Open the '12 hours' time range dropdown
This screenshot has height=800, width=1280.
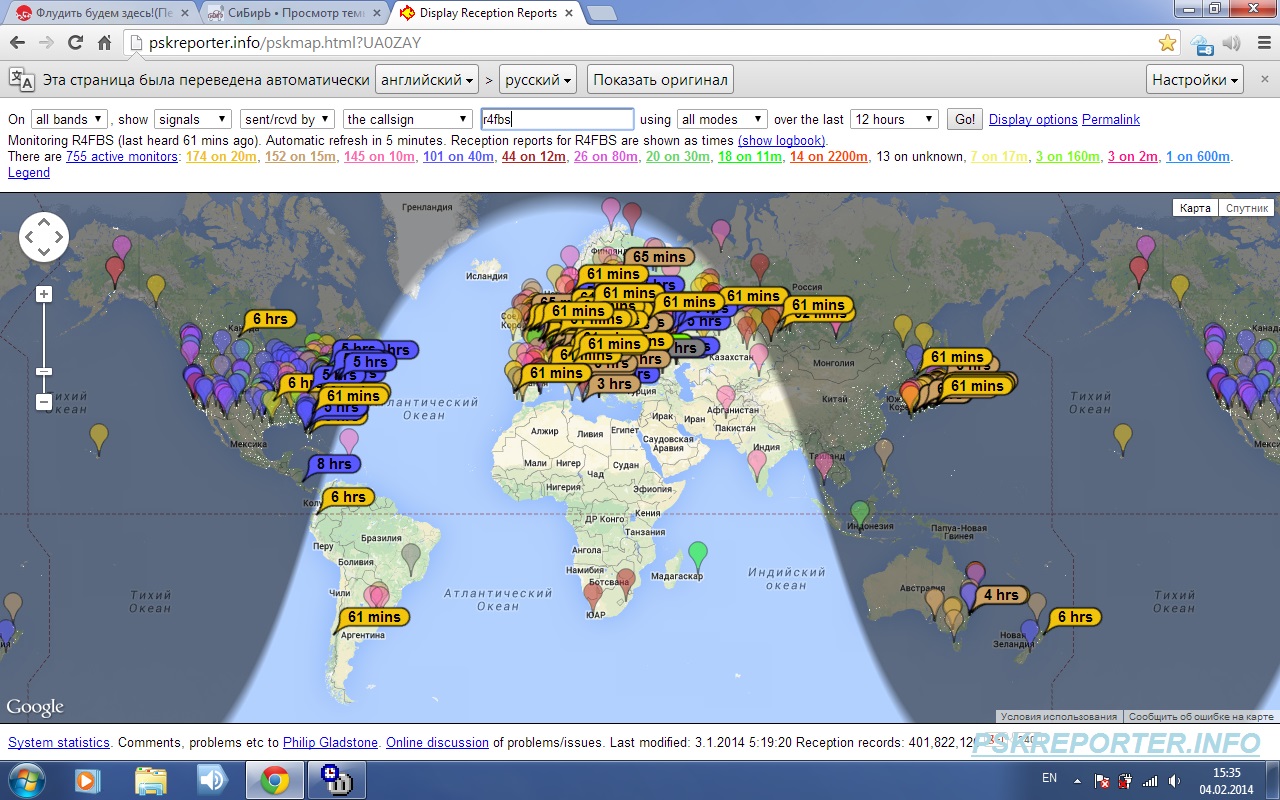point(894,119)
